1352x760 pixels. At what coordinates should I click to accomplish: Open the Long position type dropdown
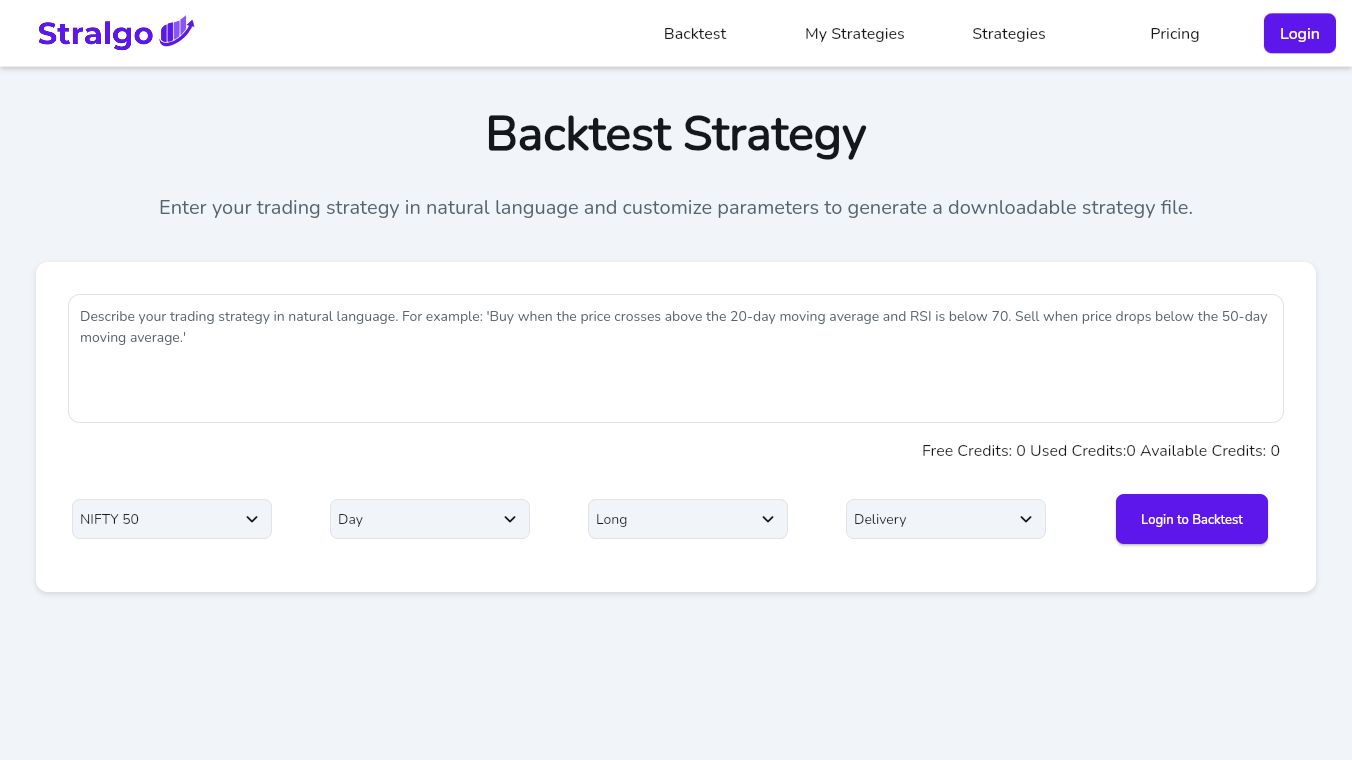[x=676, y=519]
